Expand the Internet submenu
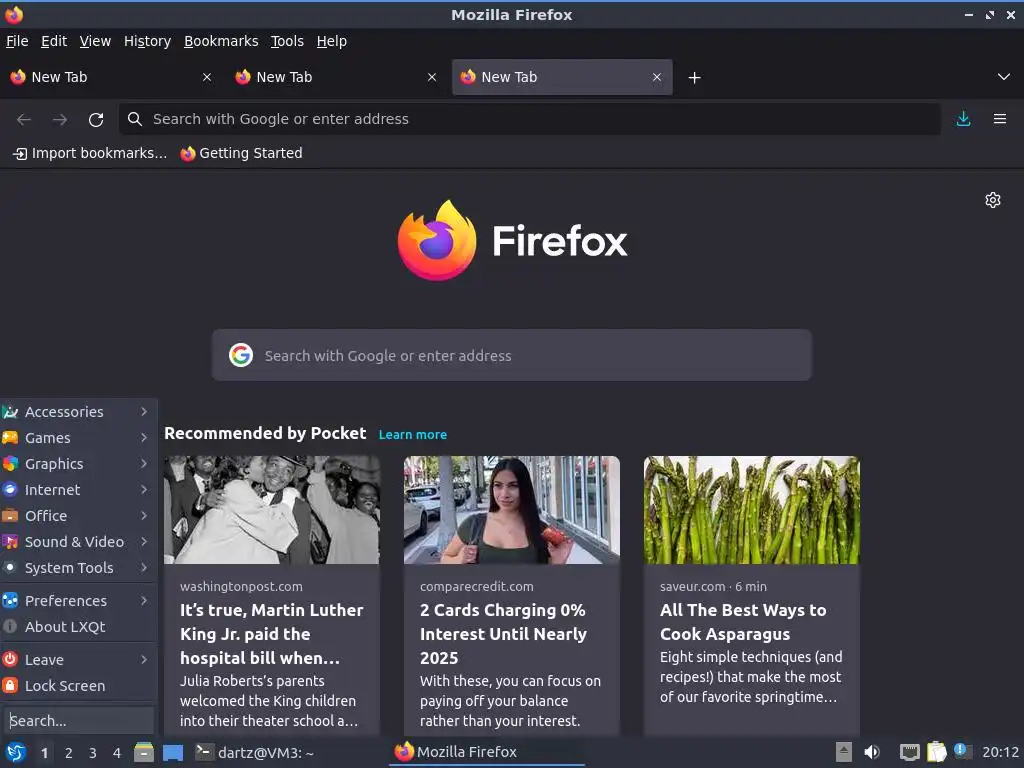Image resolution: width=1024 pixels, height=768 pixels. (78, 490)
